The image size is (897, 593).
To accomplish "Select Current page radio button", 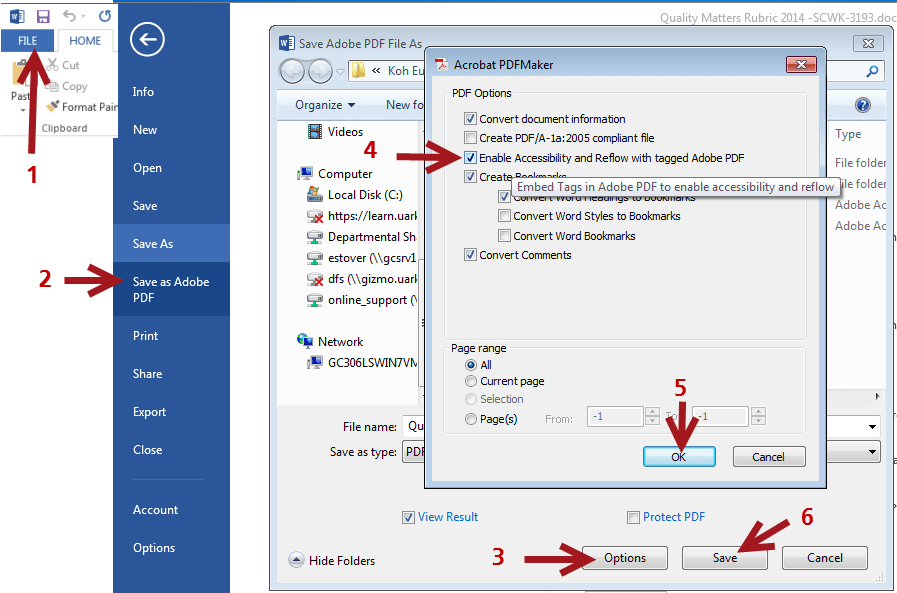I will (471, 381).
